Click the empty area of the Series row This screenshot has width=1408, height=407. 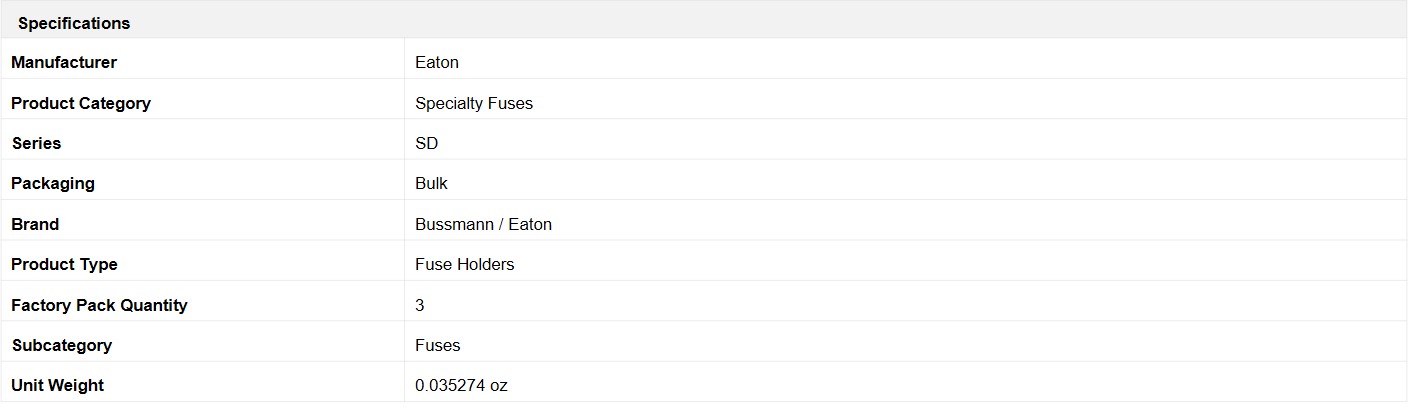pos(920,143)
